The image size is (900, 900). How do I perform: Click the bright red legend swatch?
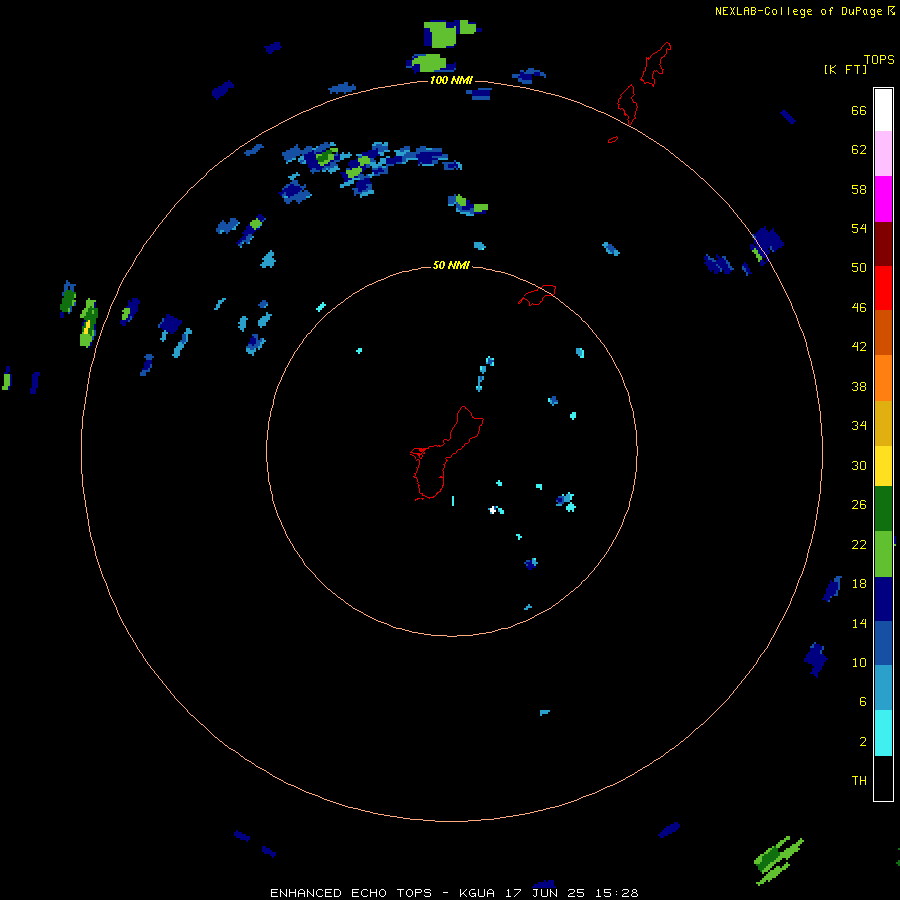coord(883,288)
